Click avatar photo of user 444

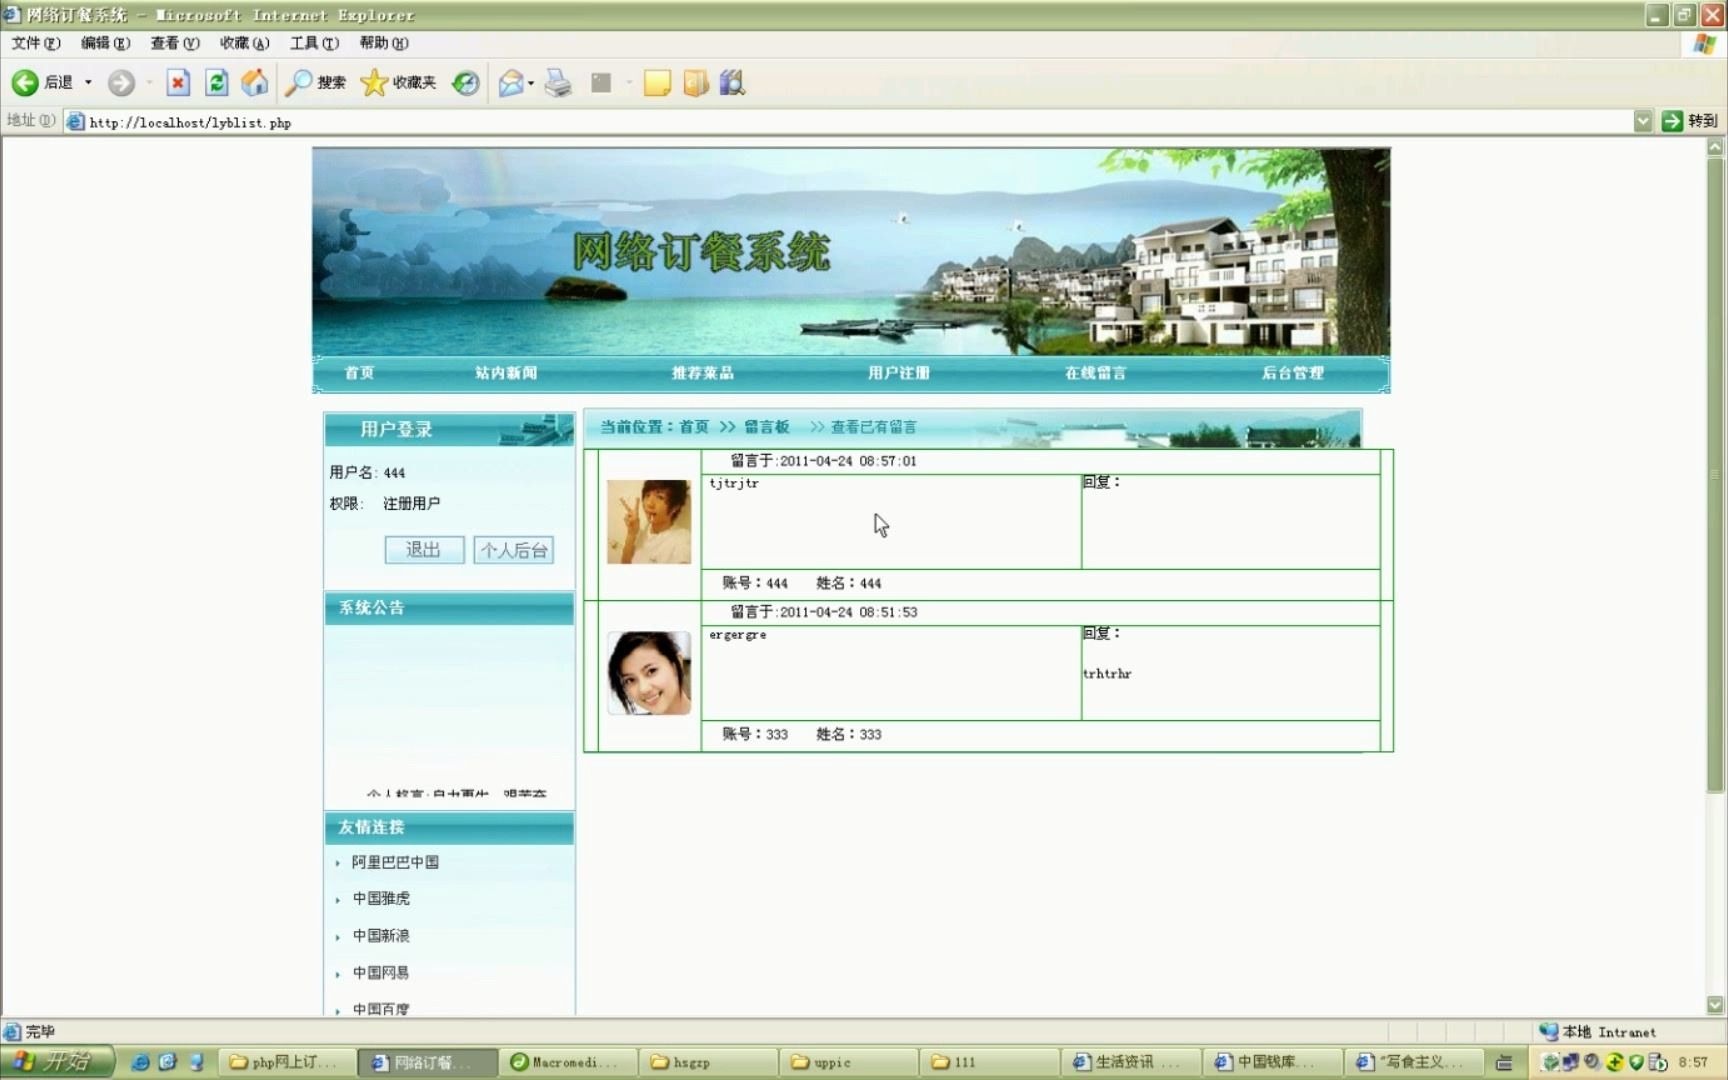point(649,522)
